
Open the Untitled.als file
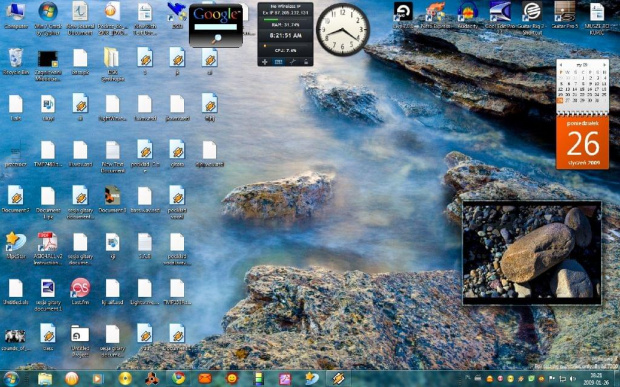16,292
